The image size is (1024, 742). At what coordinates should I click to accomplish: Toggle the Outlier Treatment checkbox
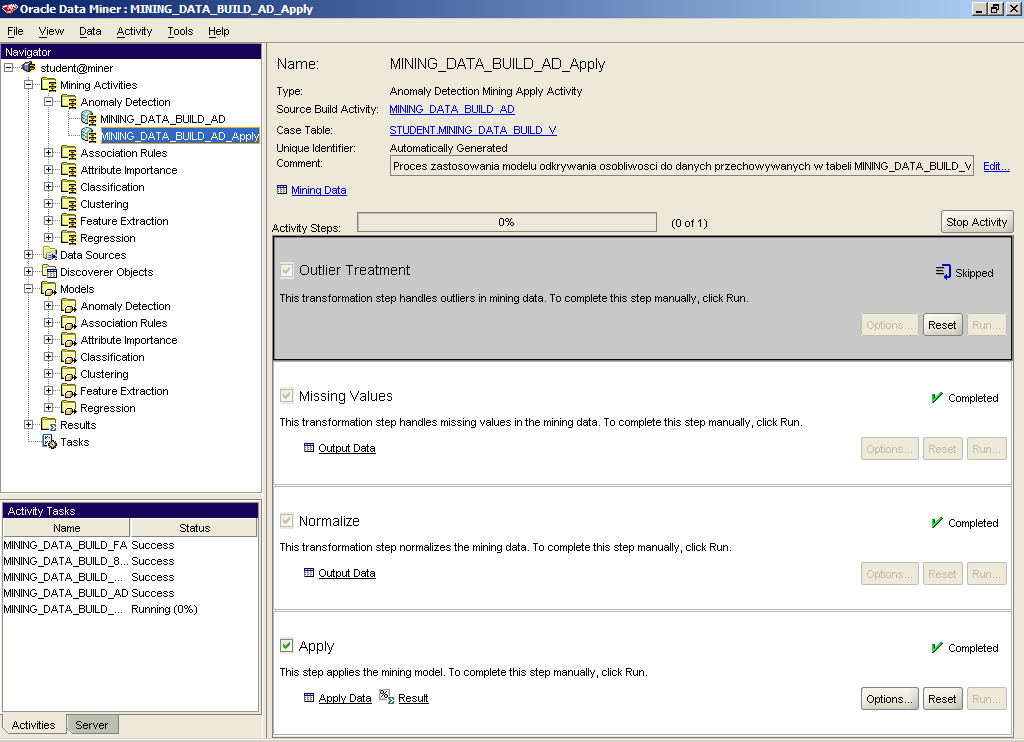286,270
